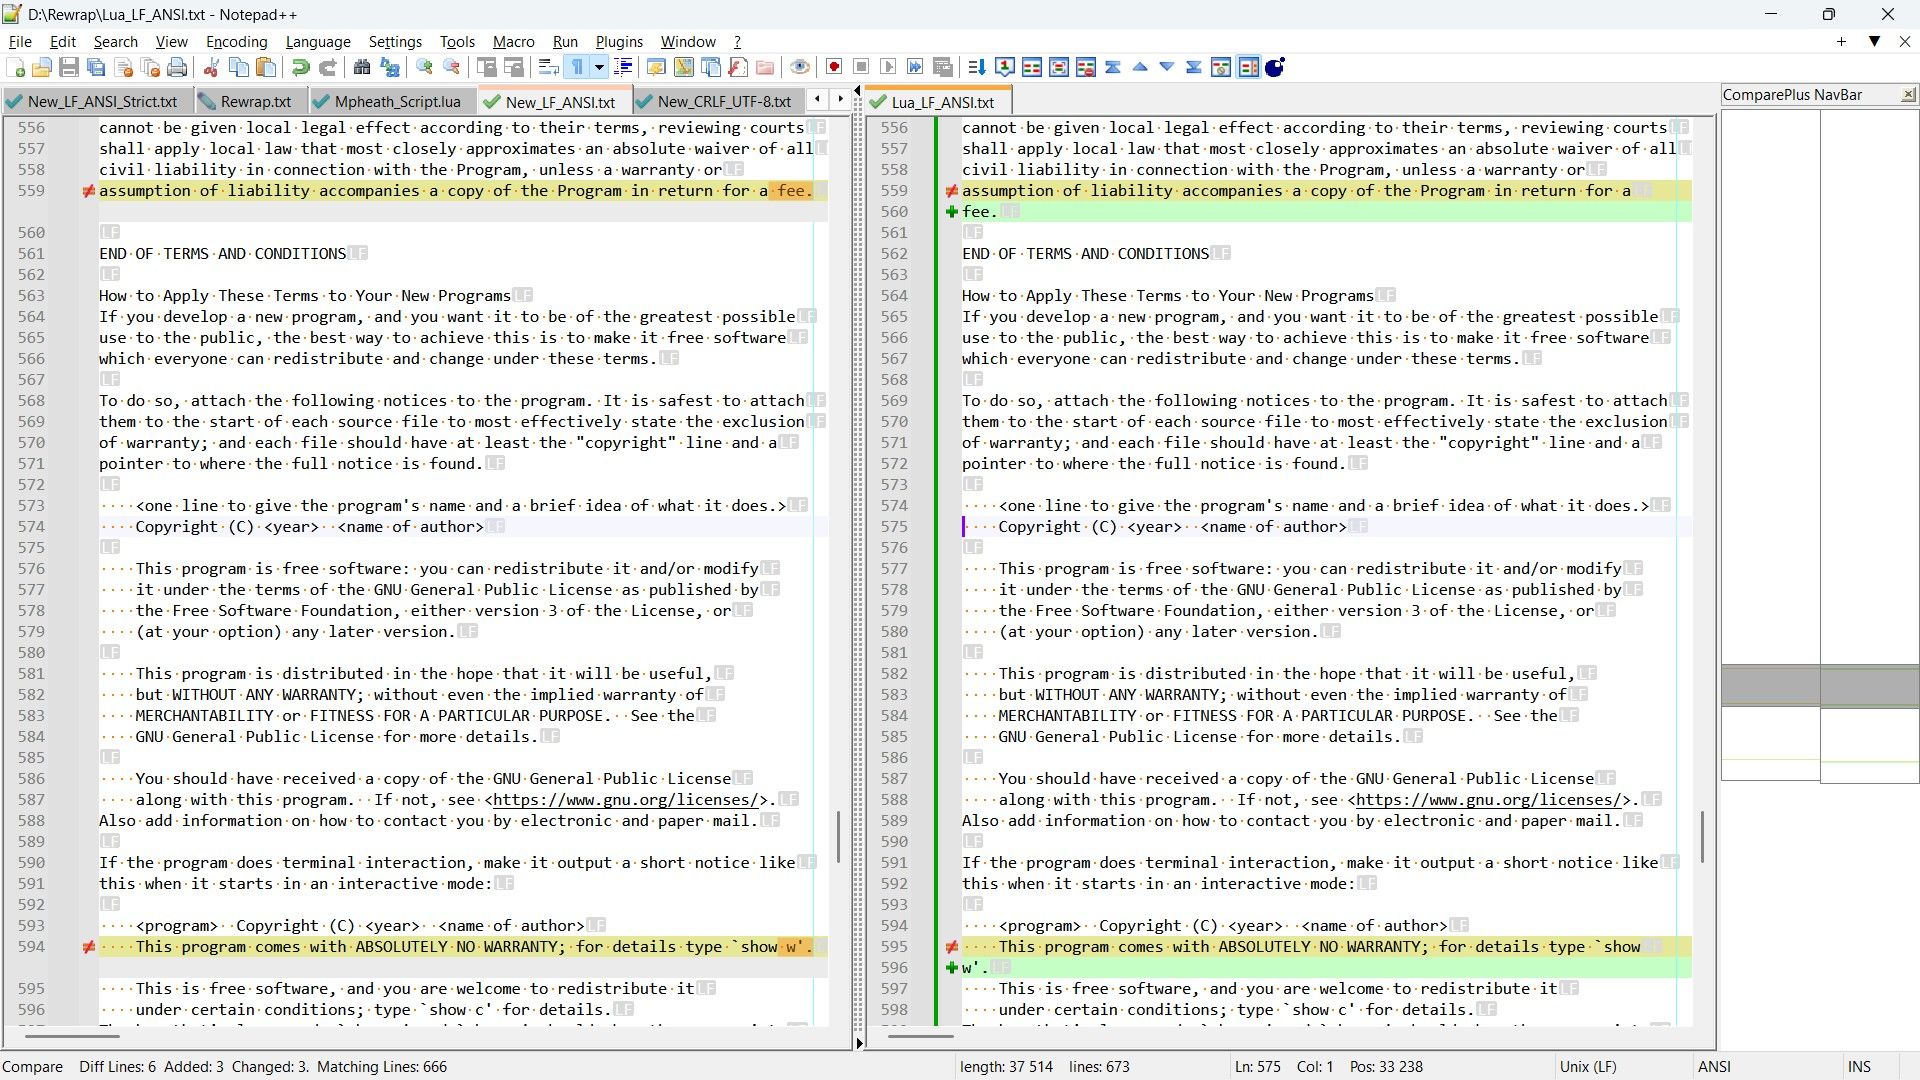
Task: Click the gnu.org licenses link in right pane
Action: tap(1487, 799)
